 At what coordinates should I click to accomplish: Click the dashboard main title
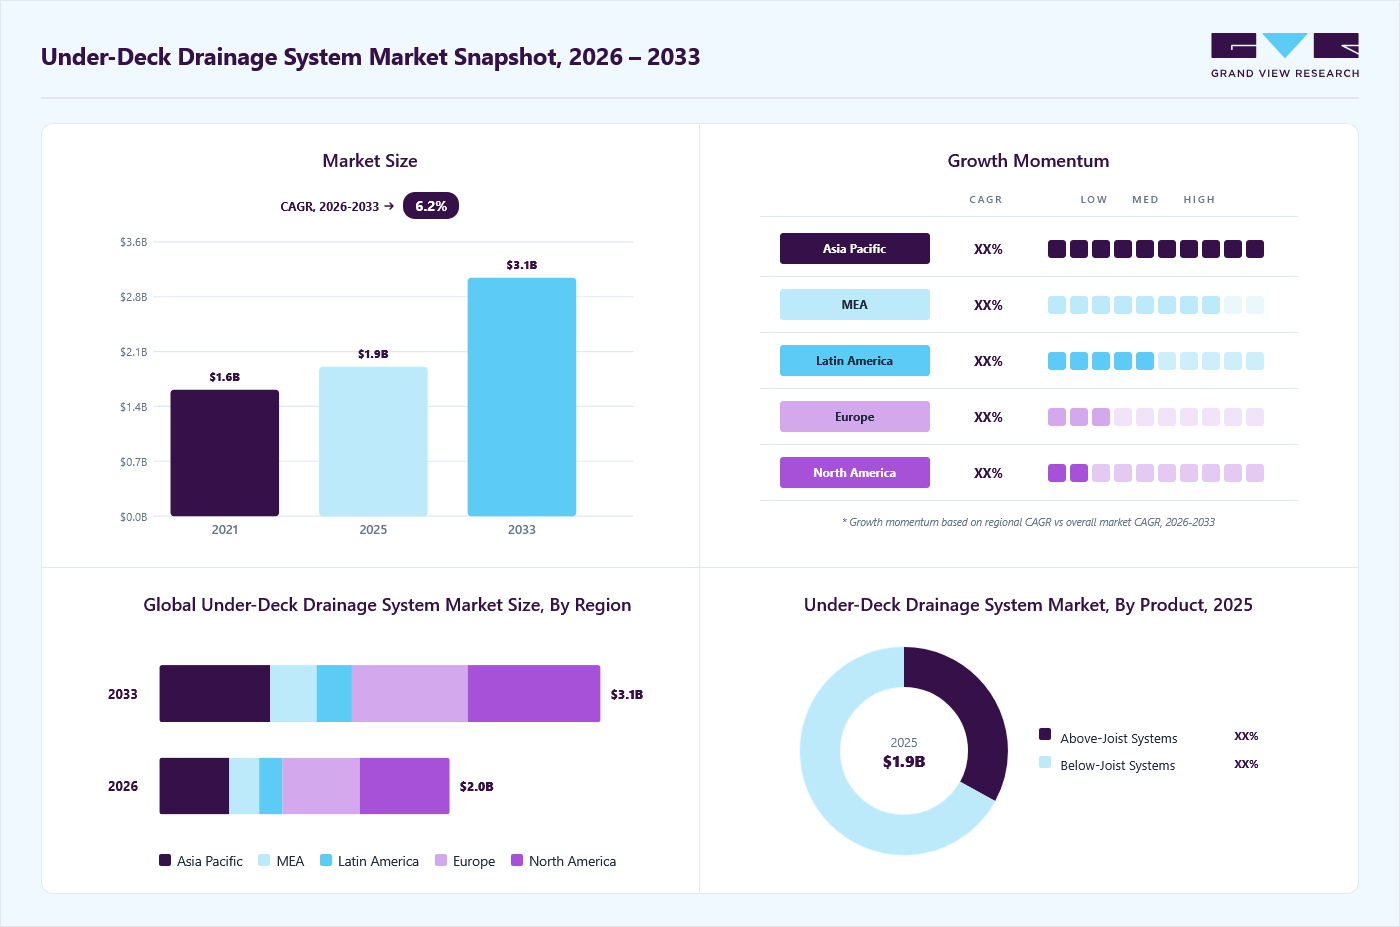(x=370, y=57)
